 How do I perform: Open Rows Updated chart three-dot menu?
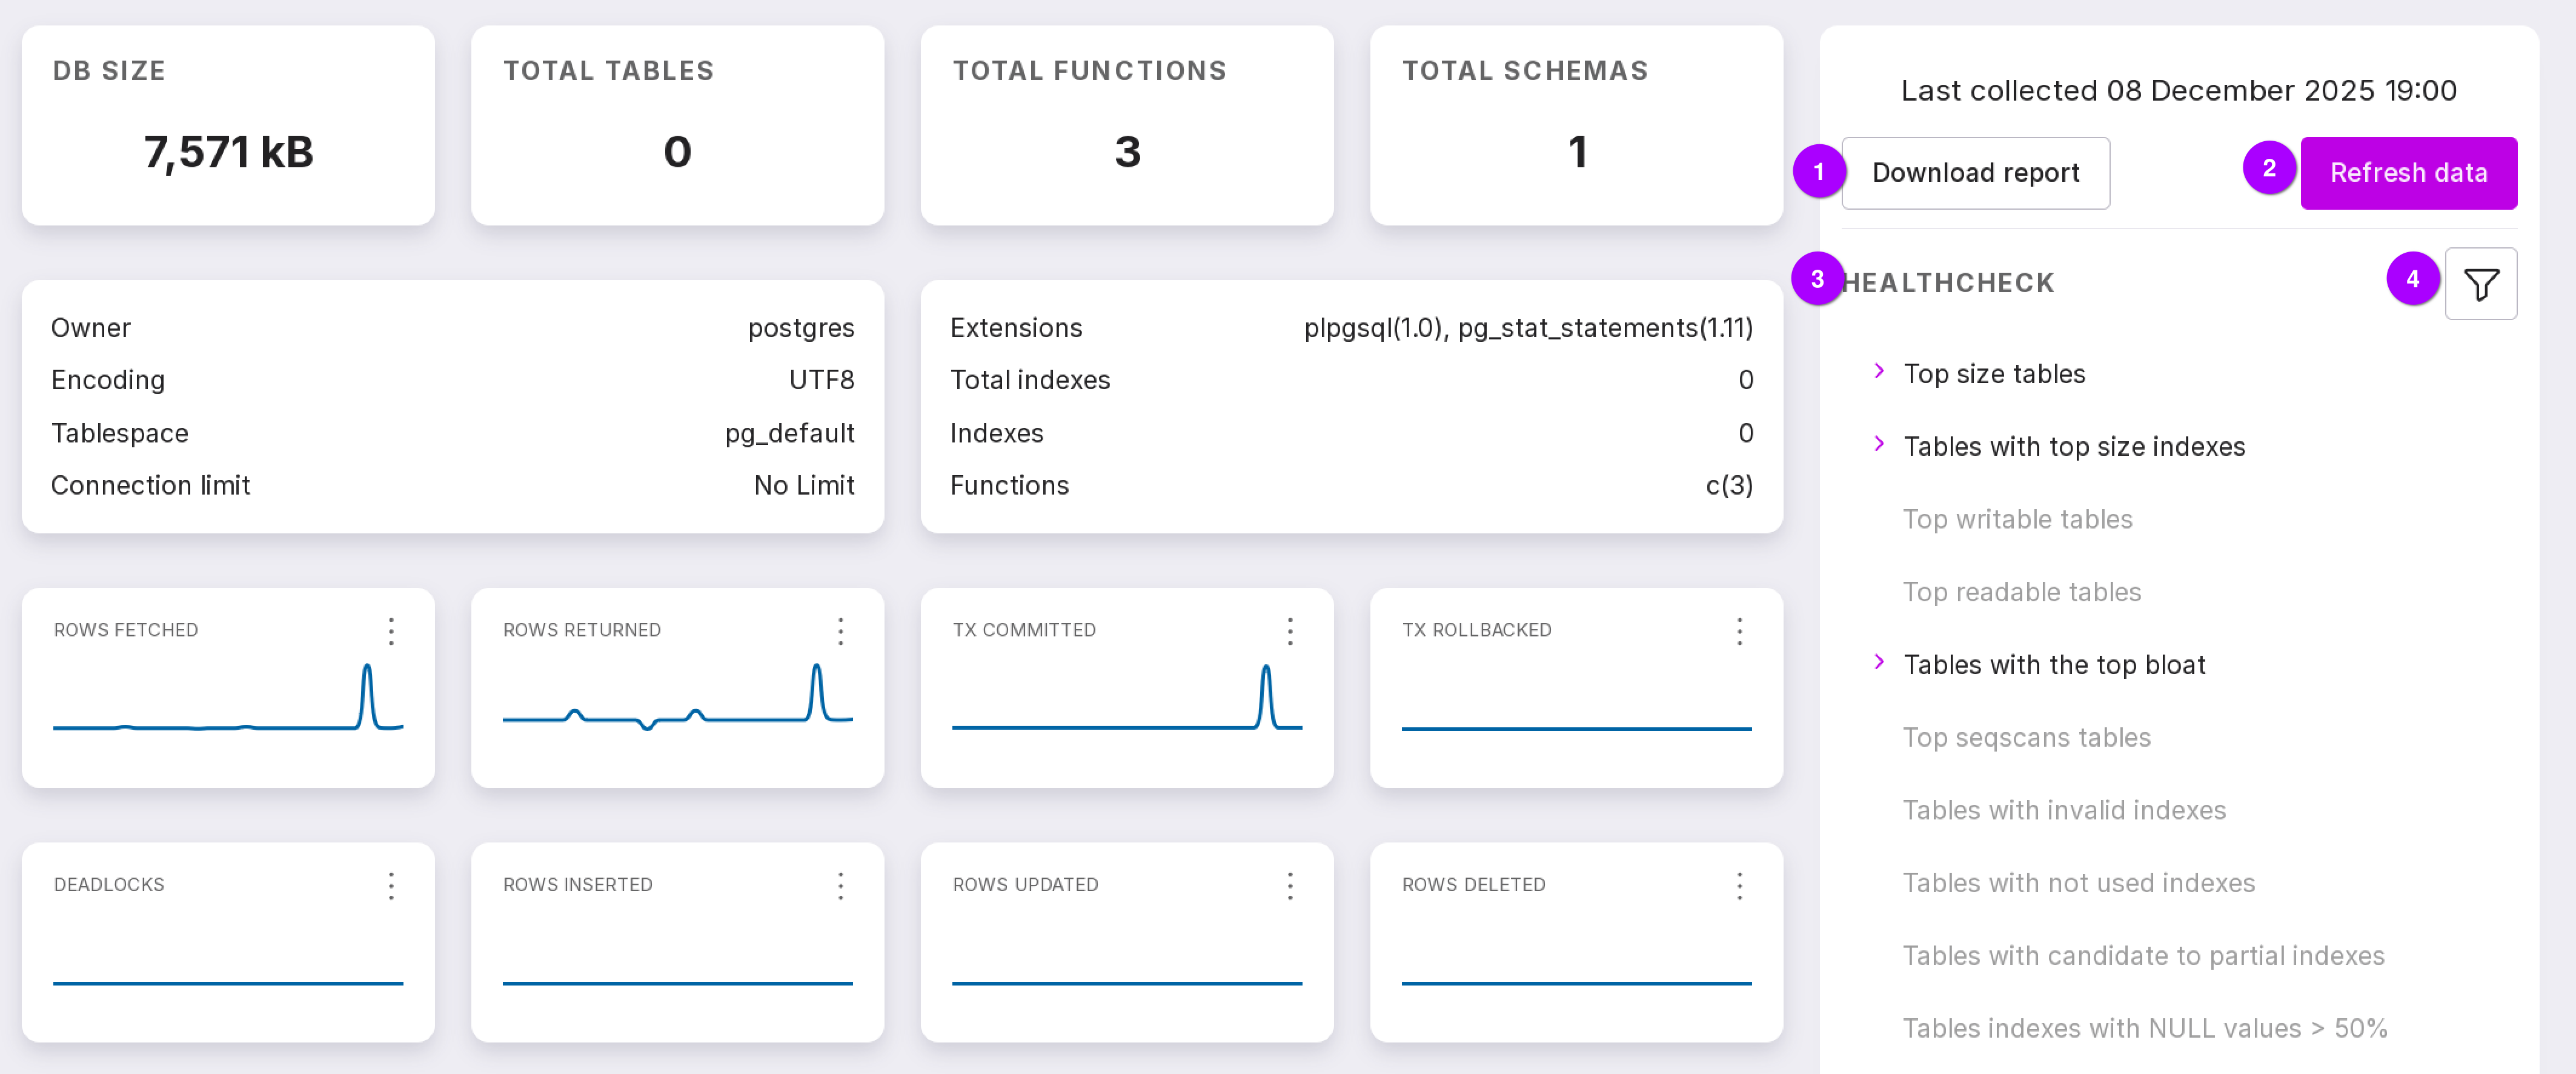click(1290, 885)
